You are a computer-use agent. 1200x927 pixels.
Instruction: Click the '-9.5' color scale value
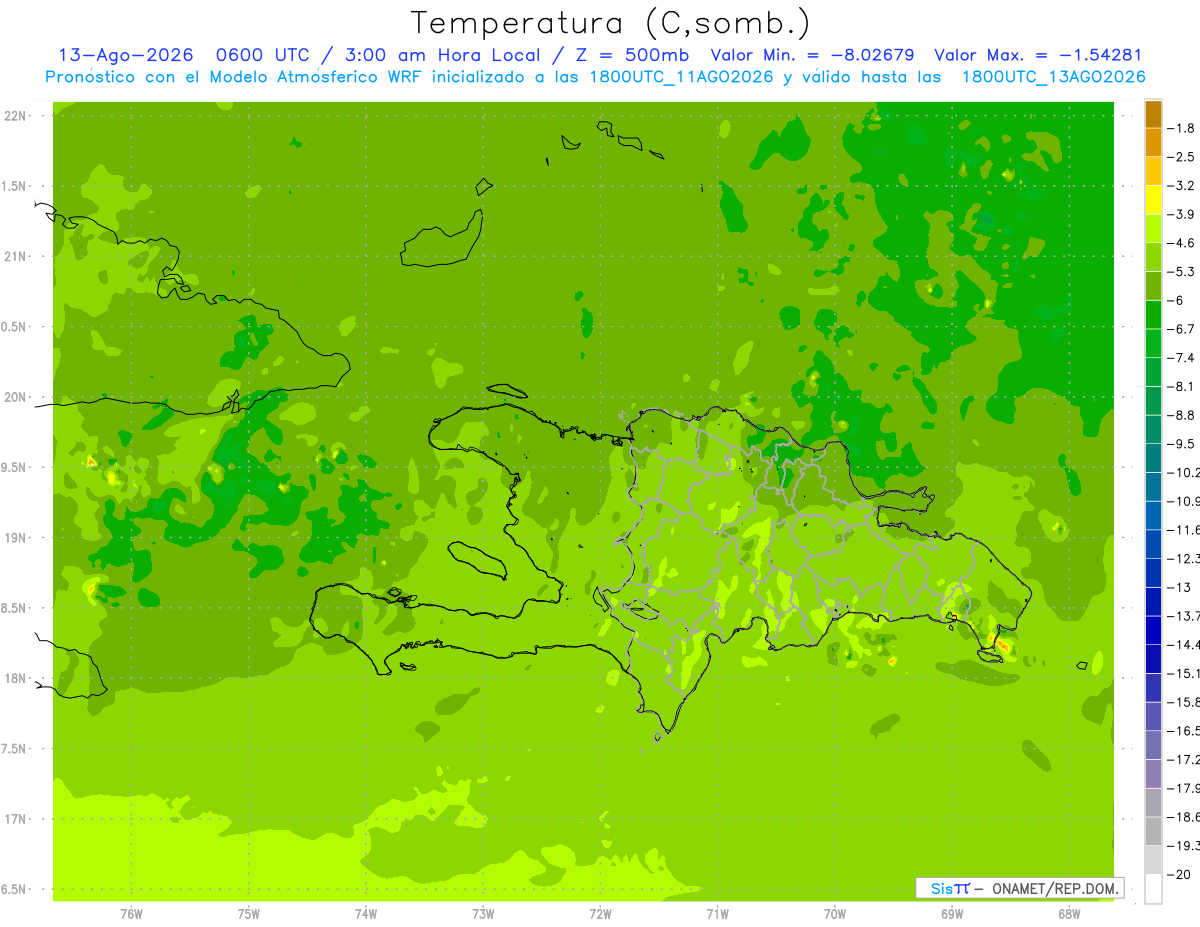pyautogui.click(x=1183, y=443)
